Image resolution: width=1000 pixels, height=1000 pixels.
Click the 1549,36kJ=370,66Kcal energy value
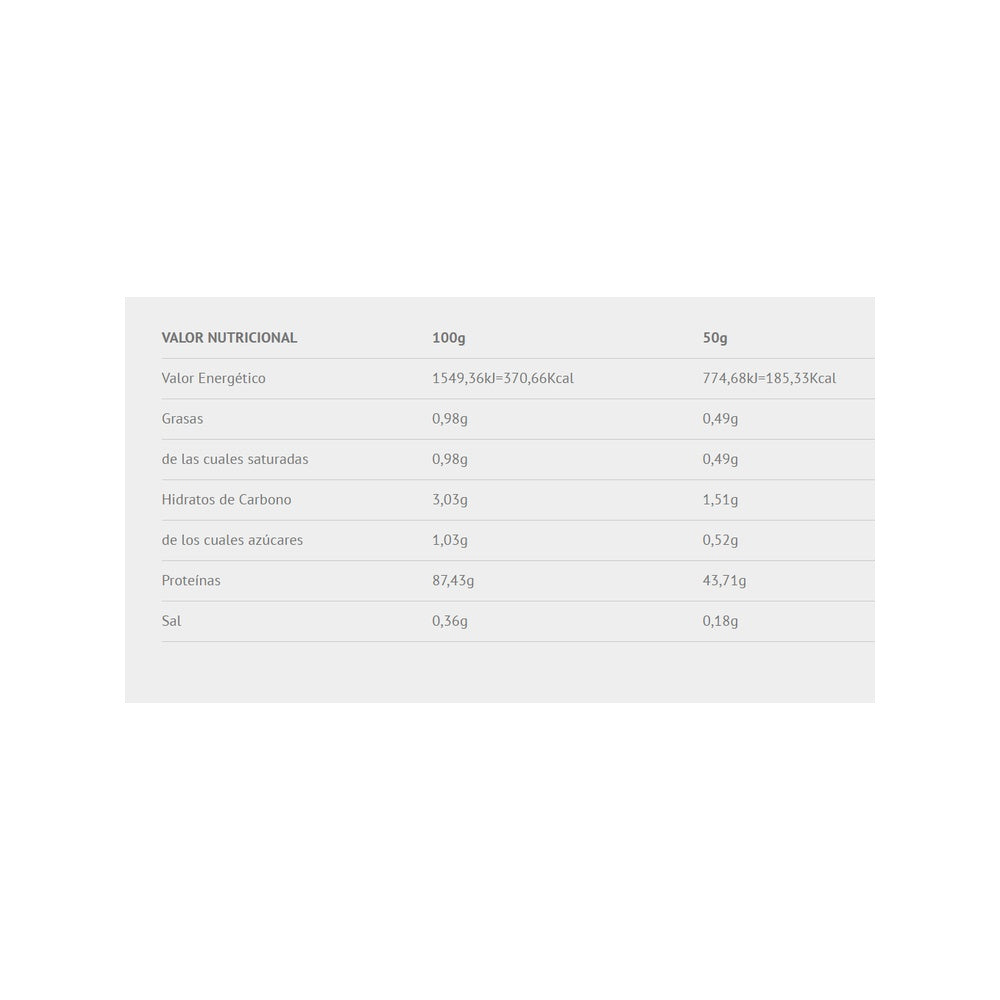502,378
